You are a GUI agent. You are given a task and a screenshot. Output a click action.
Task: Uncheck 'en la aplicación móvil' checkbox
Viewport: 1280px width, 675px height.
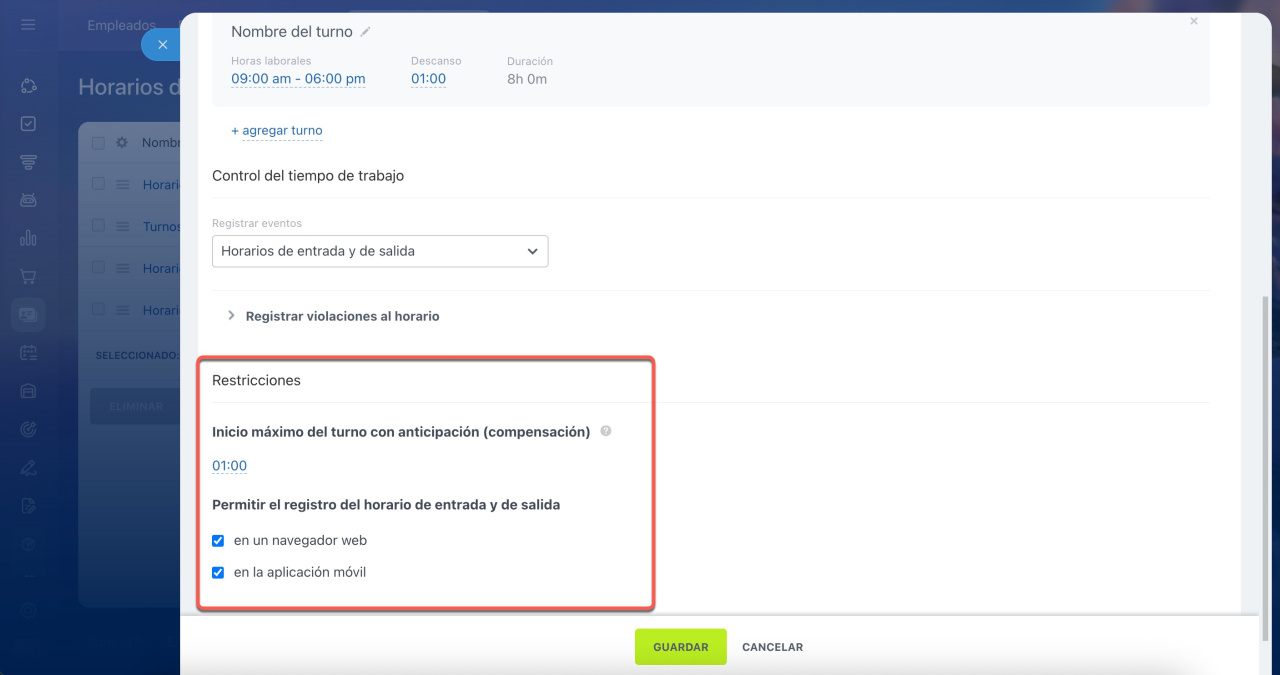coord(218,573)
